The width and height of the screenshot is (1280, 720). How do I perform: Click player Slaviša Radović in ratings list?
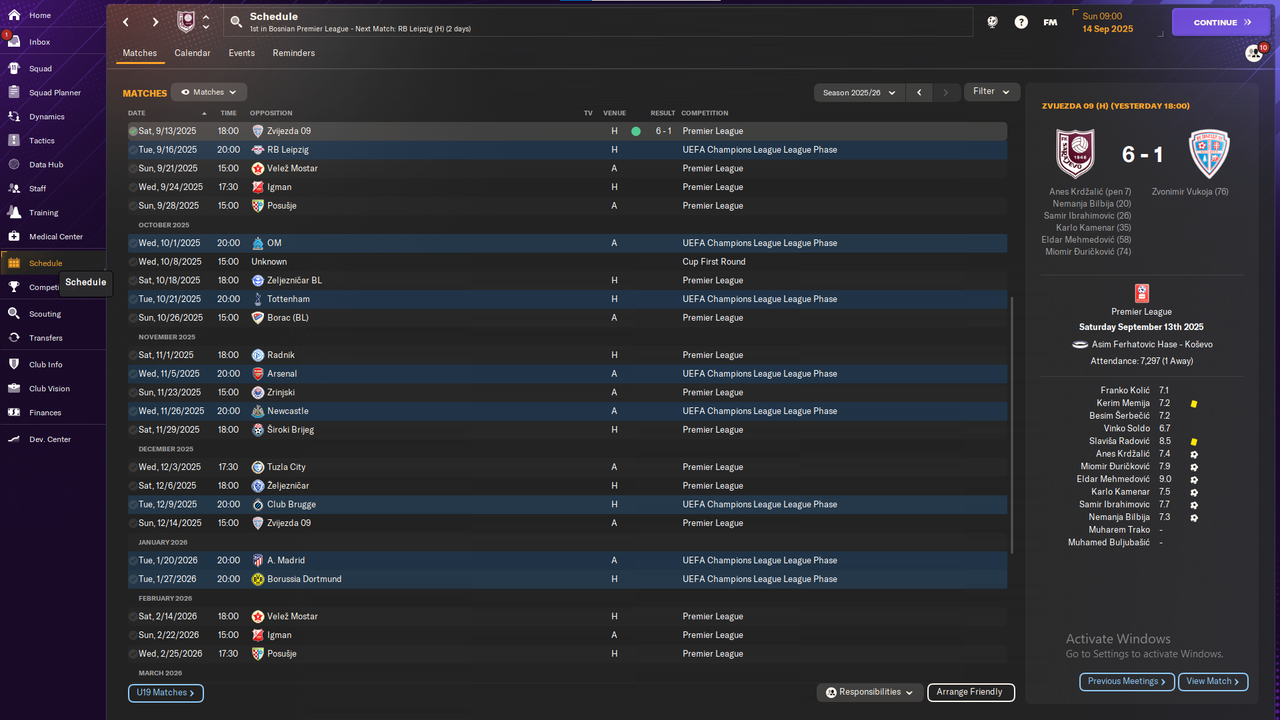tap(1117, 441)
